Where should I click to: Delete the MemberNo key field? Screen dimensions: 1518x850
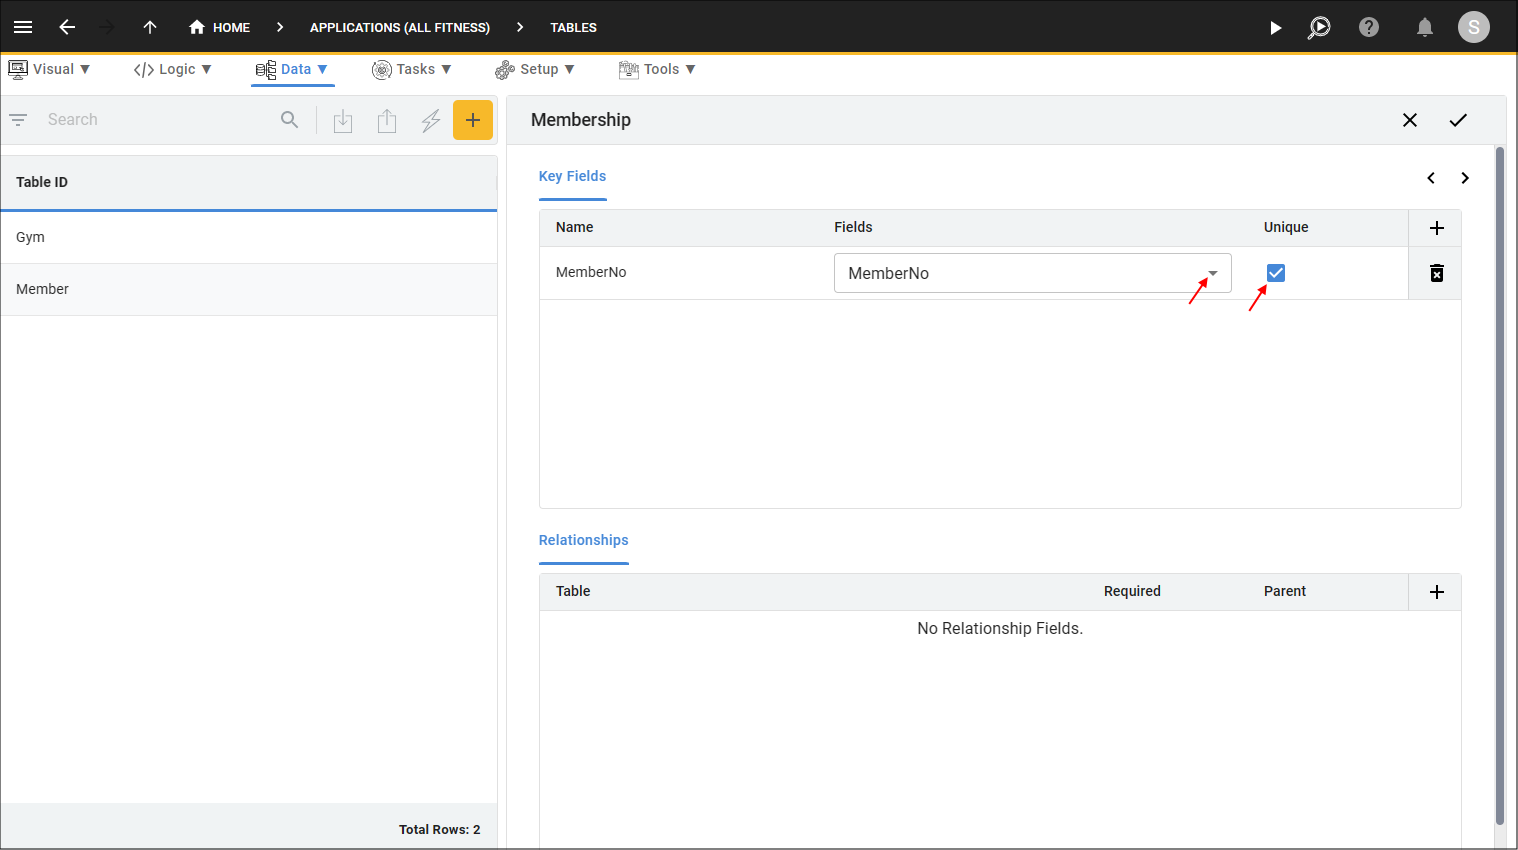[x=1437, y=273]
